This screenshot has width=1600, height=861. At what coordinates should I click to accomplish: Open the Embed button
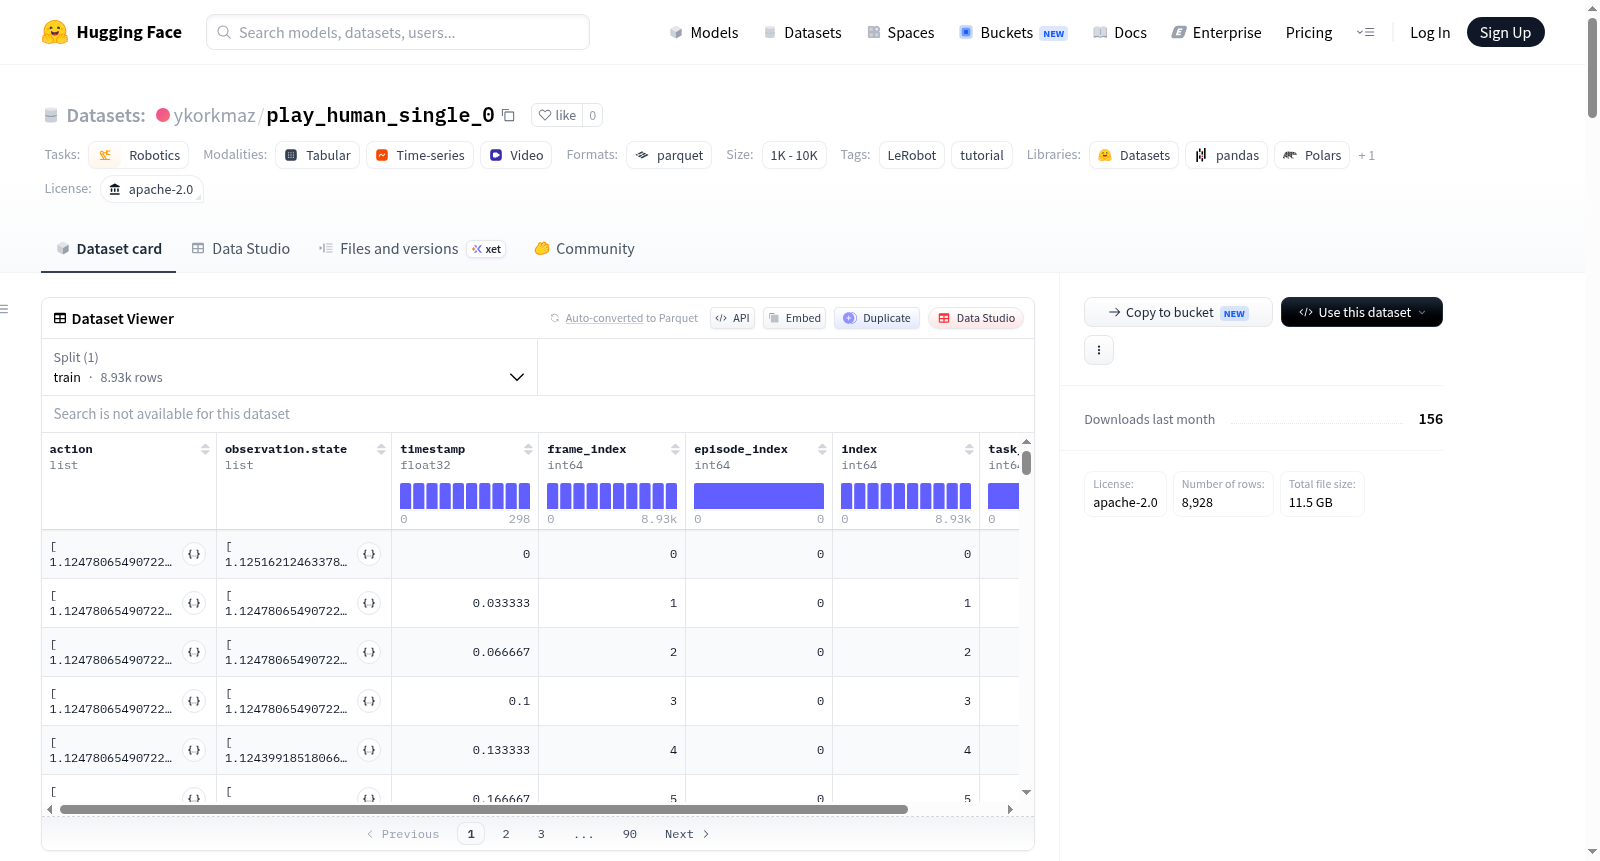point(794,318)
